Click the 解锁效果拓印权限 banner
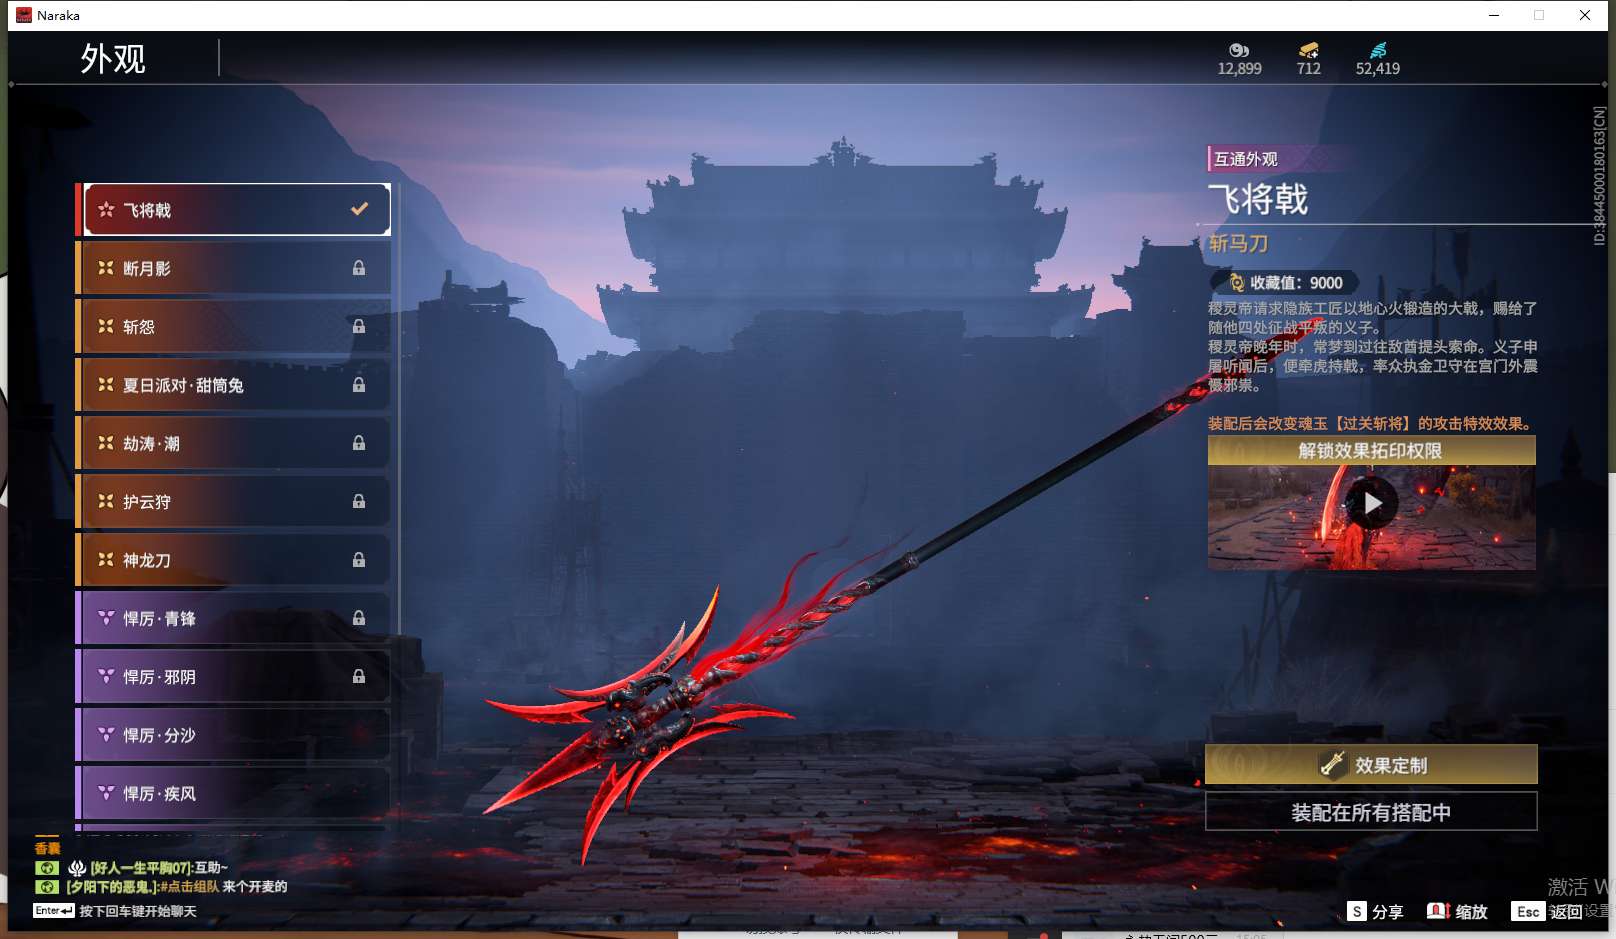Viewport: 1616px width, 939px height. [1371, 451]
